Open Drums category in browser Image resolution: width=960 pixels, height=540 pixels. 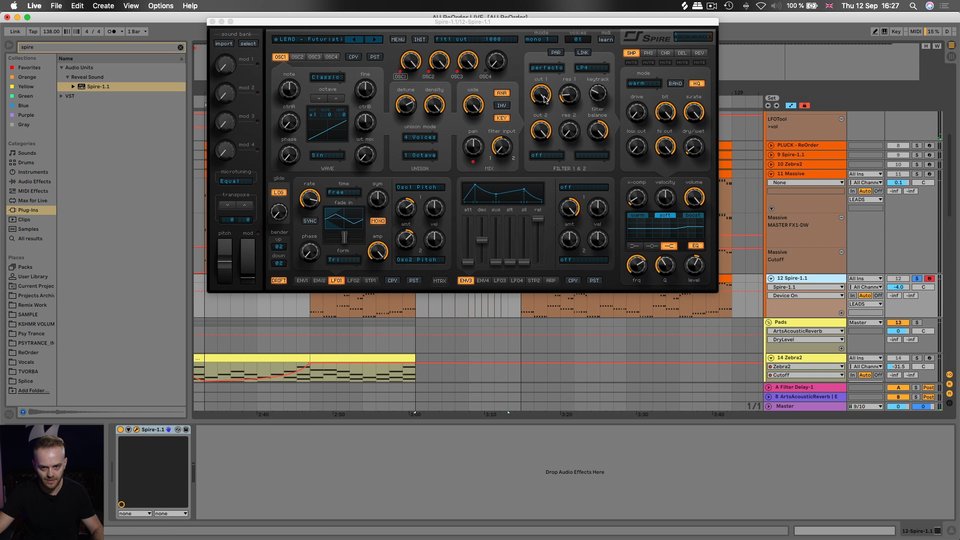pyautogui.click(x=26, y=162)
